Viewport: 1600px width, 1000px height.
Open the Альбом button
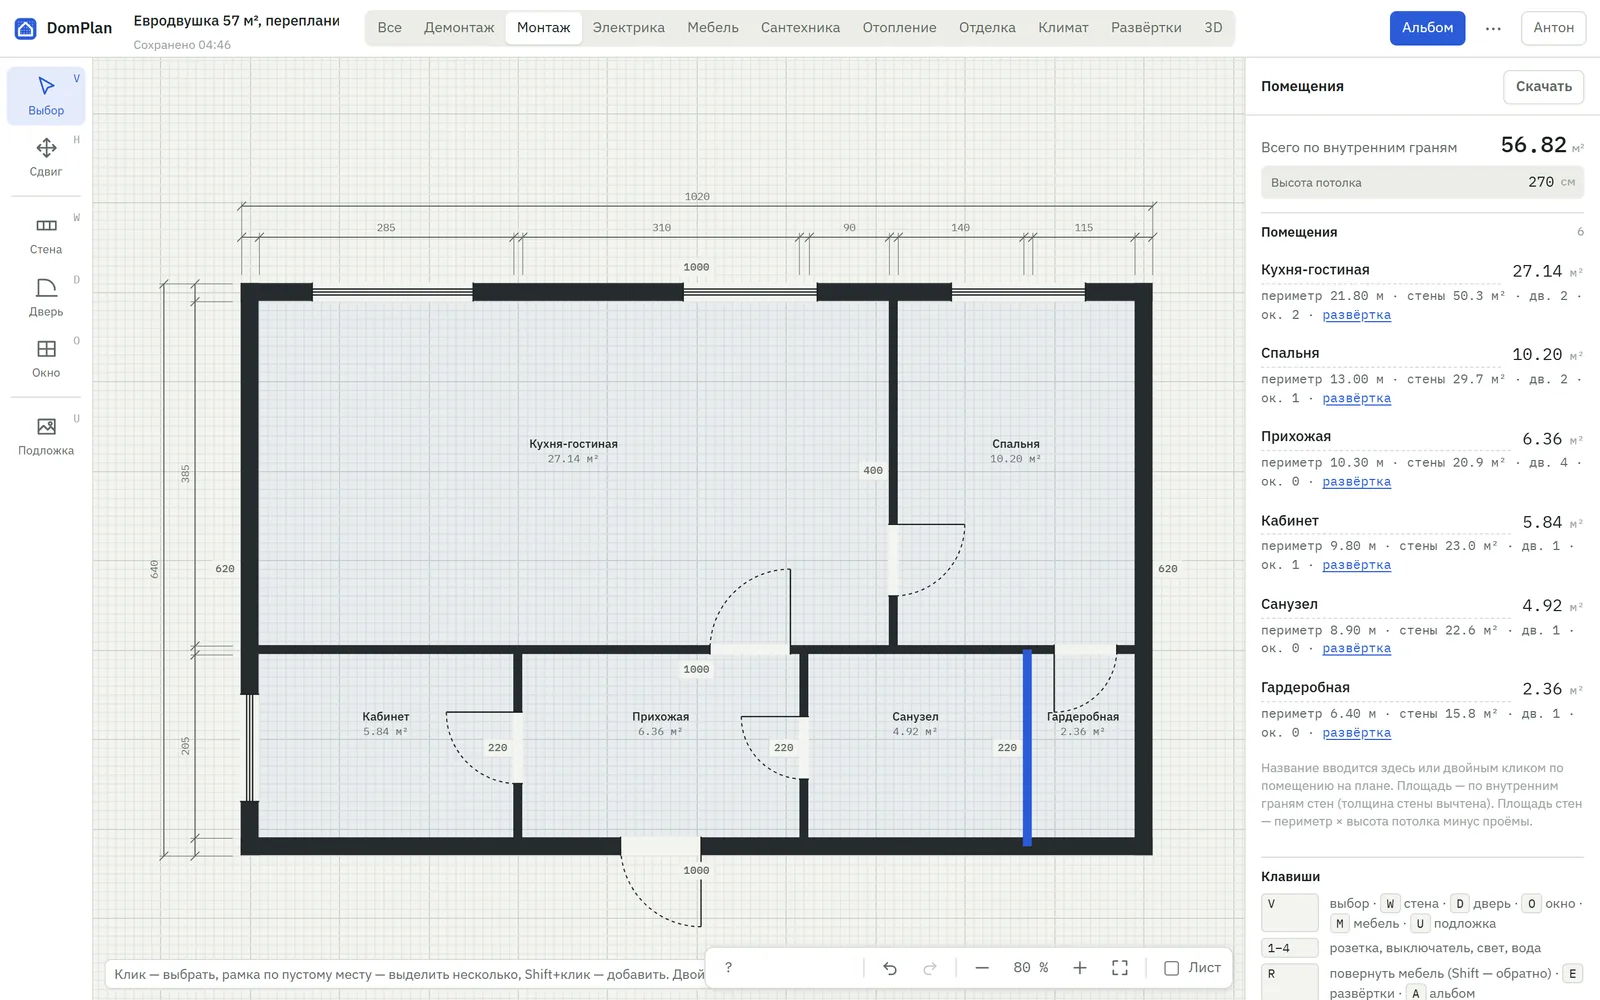coord(1427,28)
